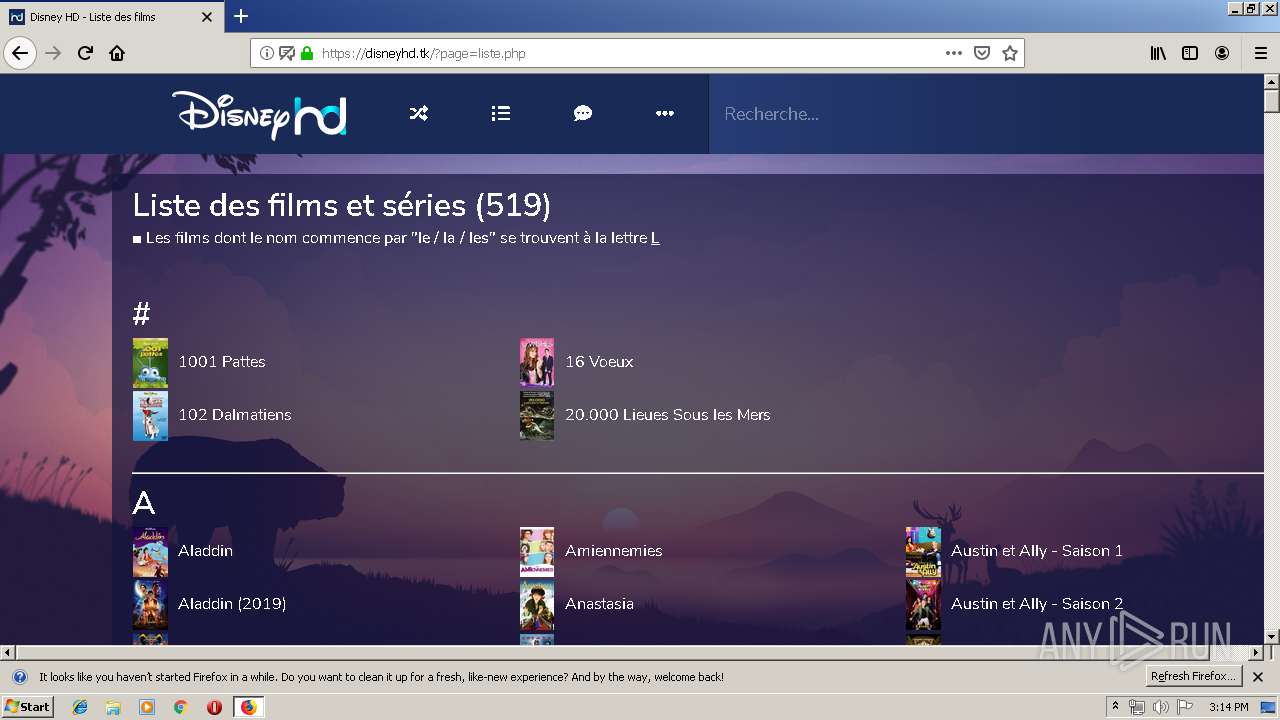Click the horizontal scrollbar right arrow
The height and width of the screenshot is (720, 1280).
pyautogui.click(x=1256, y=653)
